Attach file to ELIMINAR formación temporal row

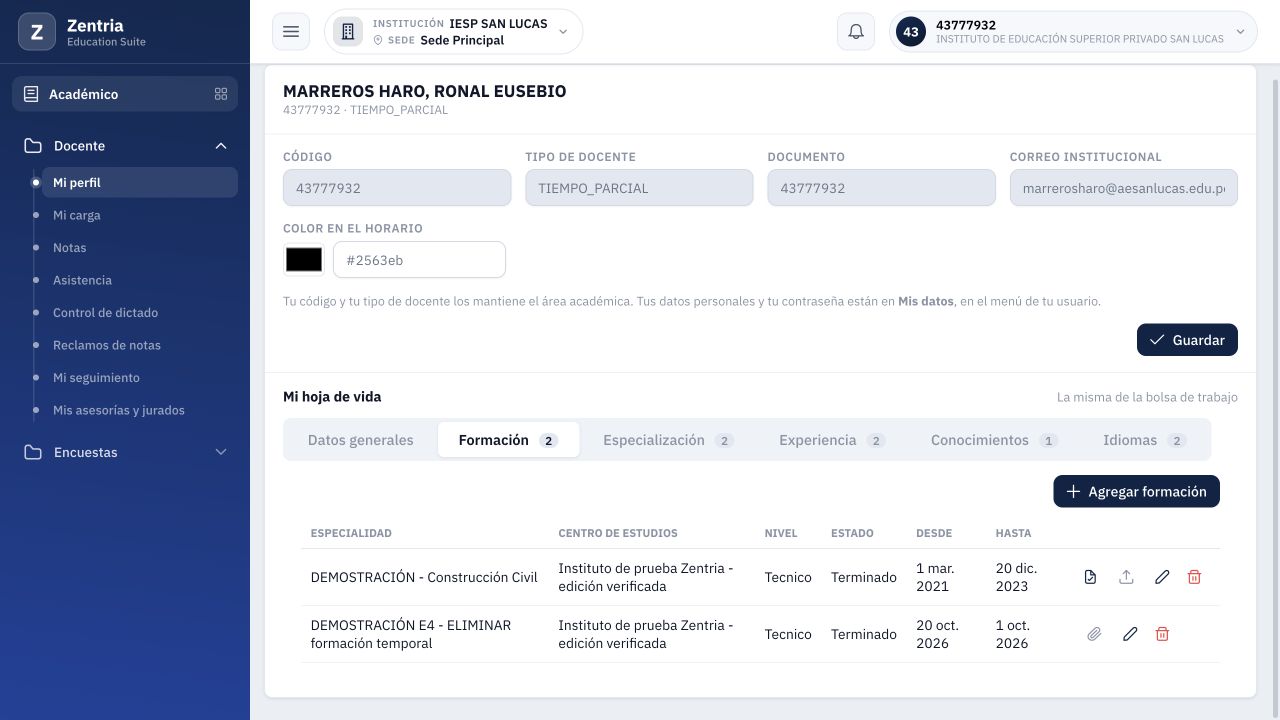click(x=1094, y=634)
